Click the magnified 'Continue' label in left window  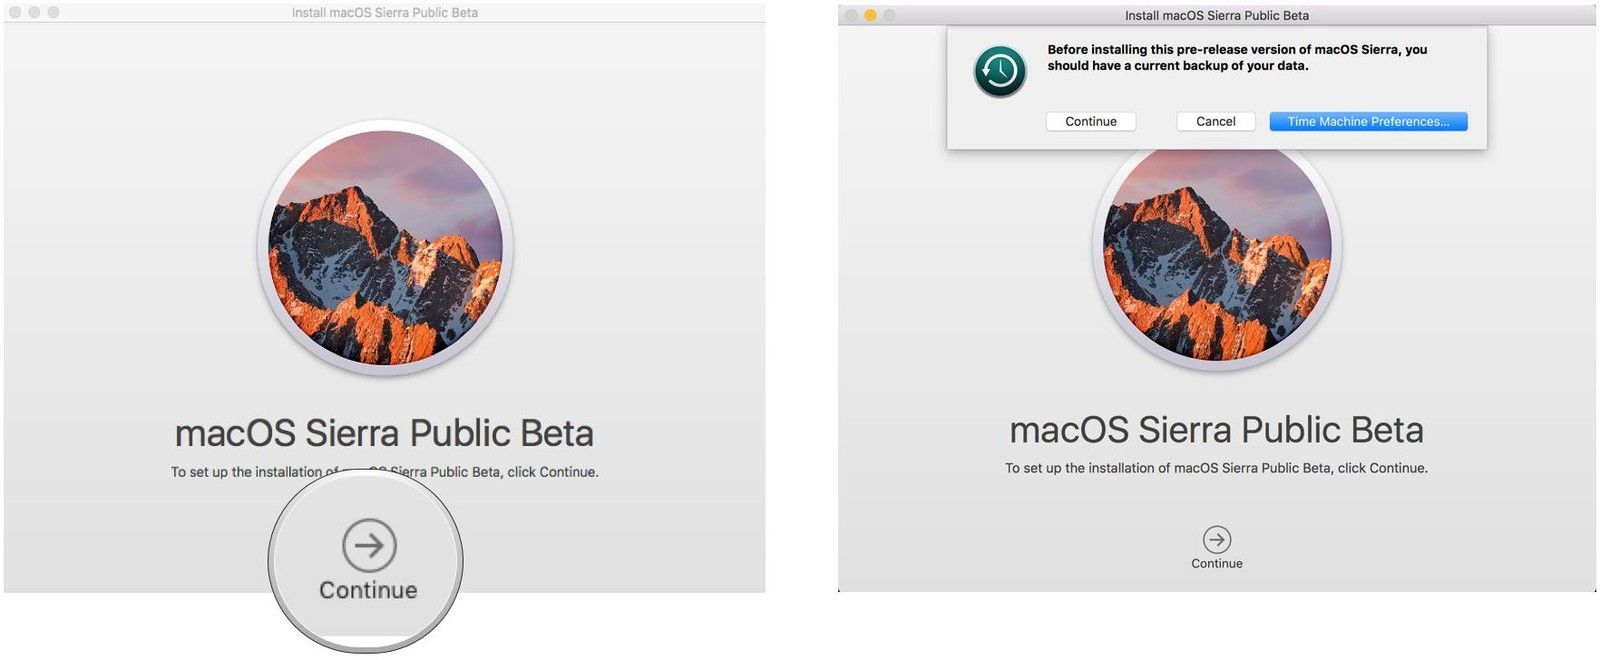[369, 590]
